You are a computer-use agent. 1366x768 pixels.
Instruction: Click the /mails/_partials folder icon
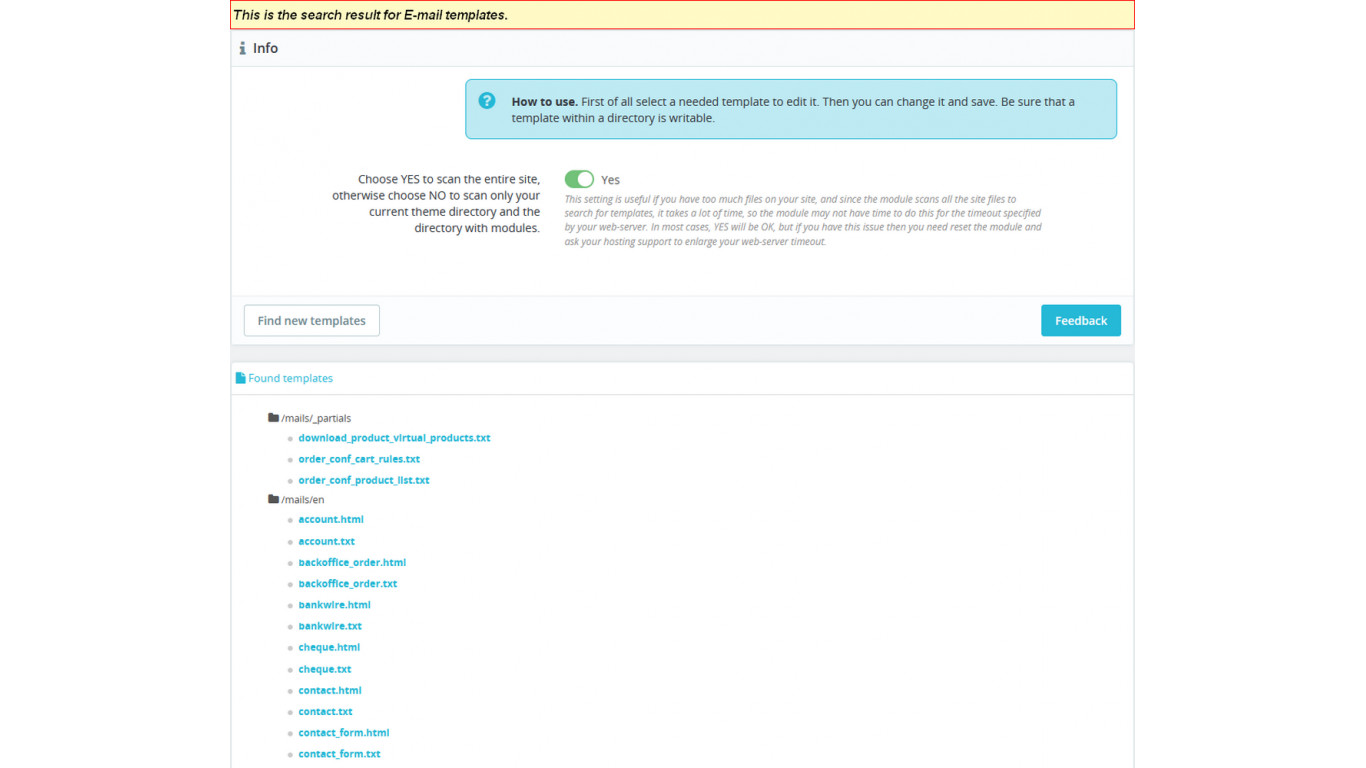(x=273, y=418)
